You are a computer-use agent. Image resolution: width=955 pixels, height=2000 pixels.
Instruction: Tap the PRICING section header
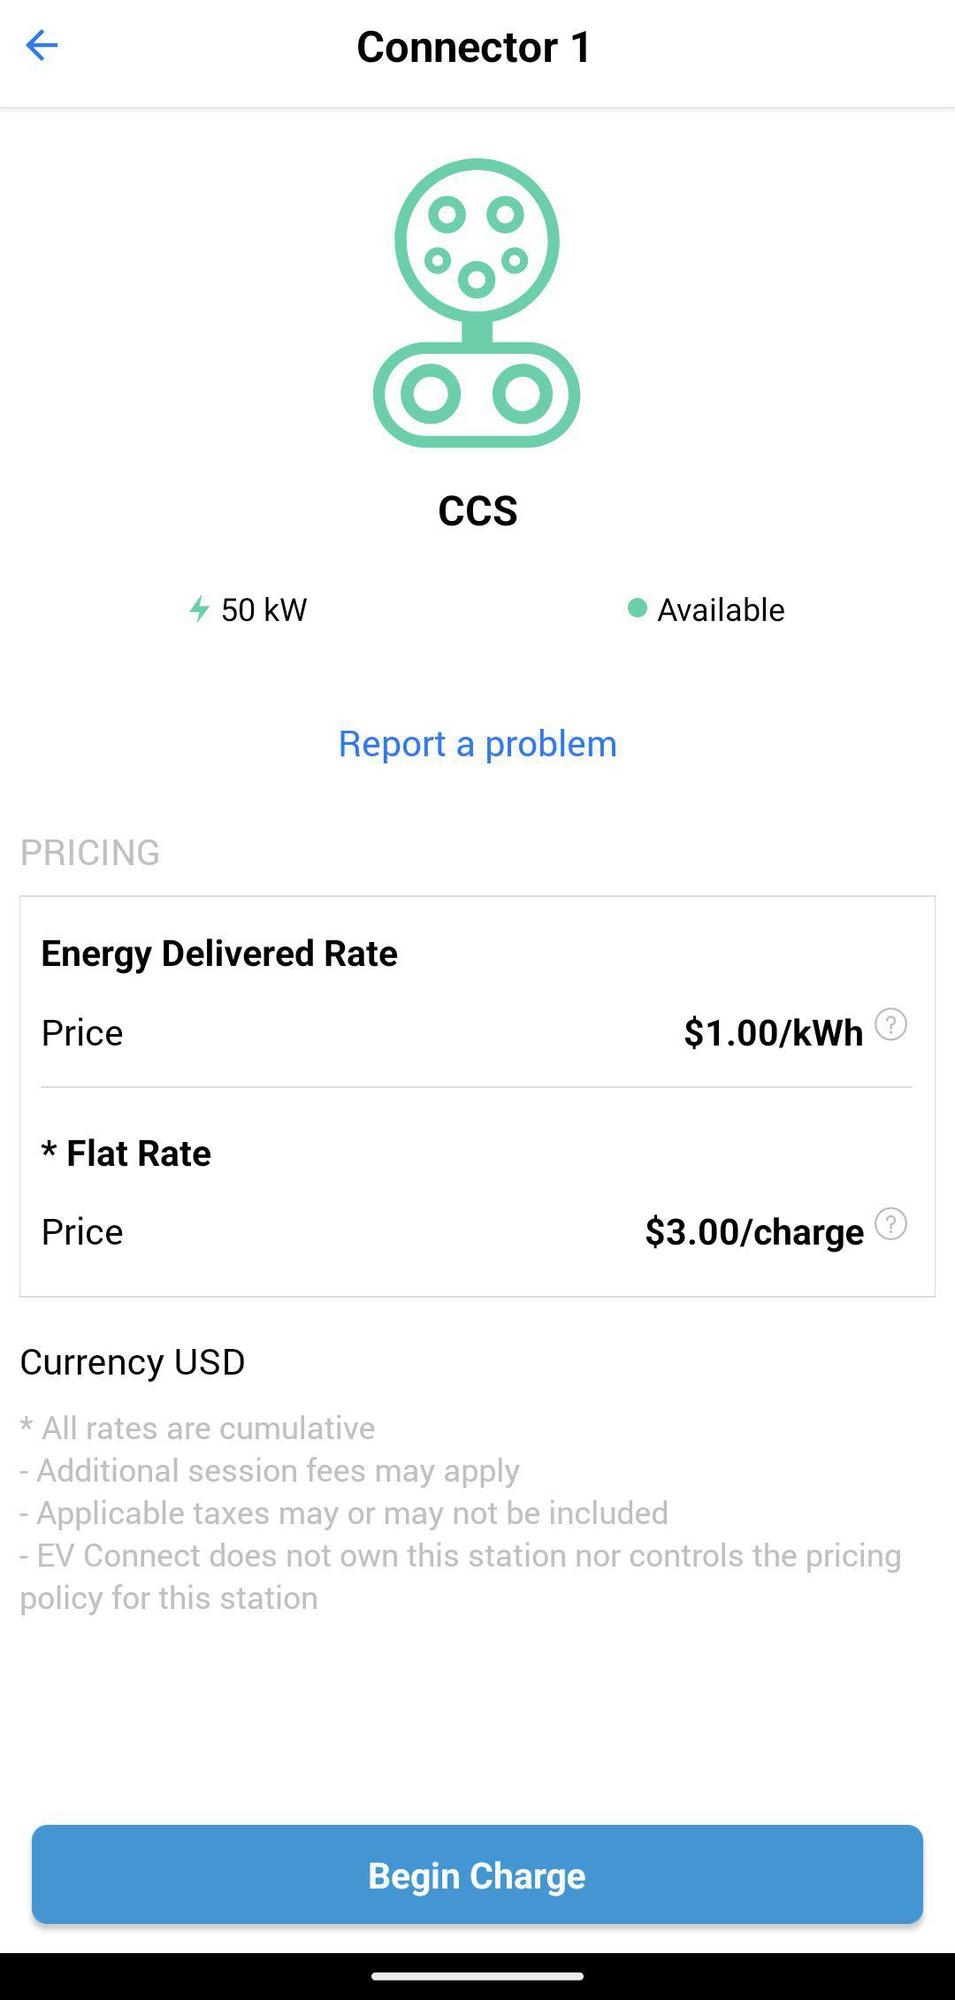click(90, 853)
